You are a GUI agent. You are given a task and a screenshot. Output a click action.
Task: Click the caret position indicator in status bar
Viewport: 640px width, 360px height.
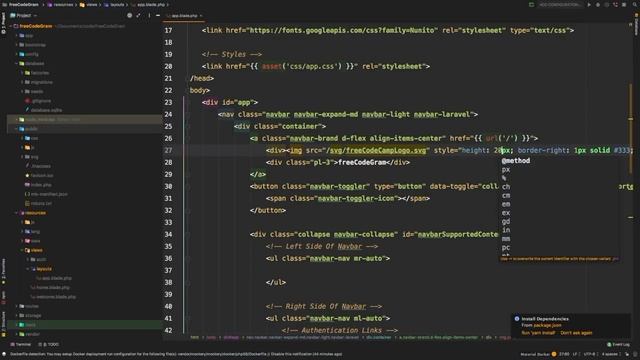(564, 354)
